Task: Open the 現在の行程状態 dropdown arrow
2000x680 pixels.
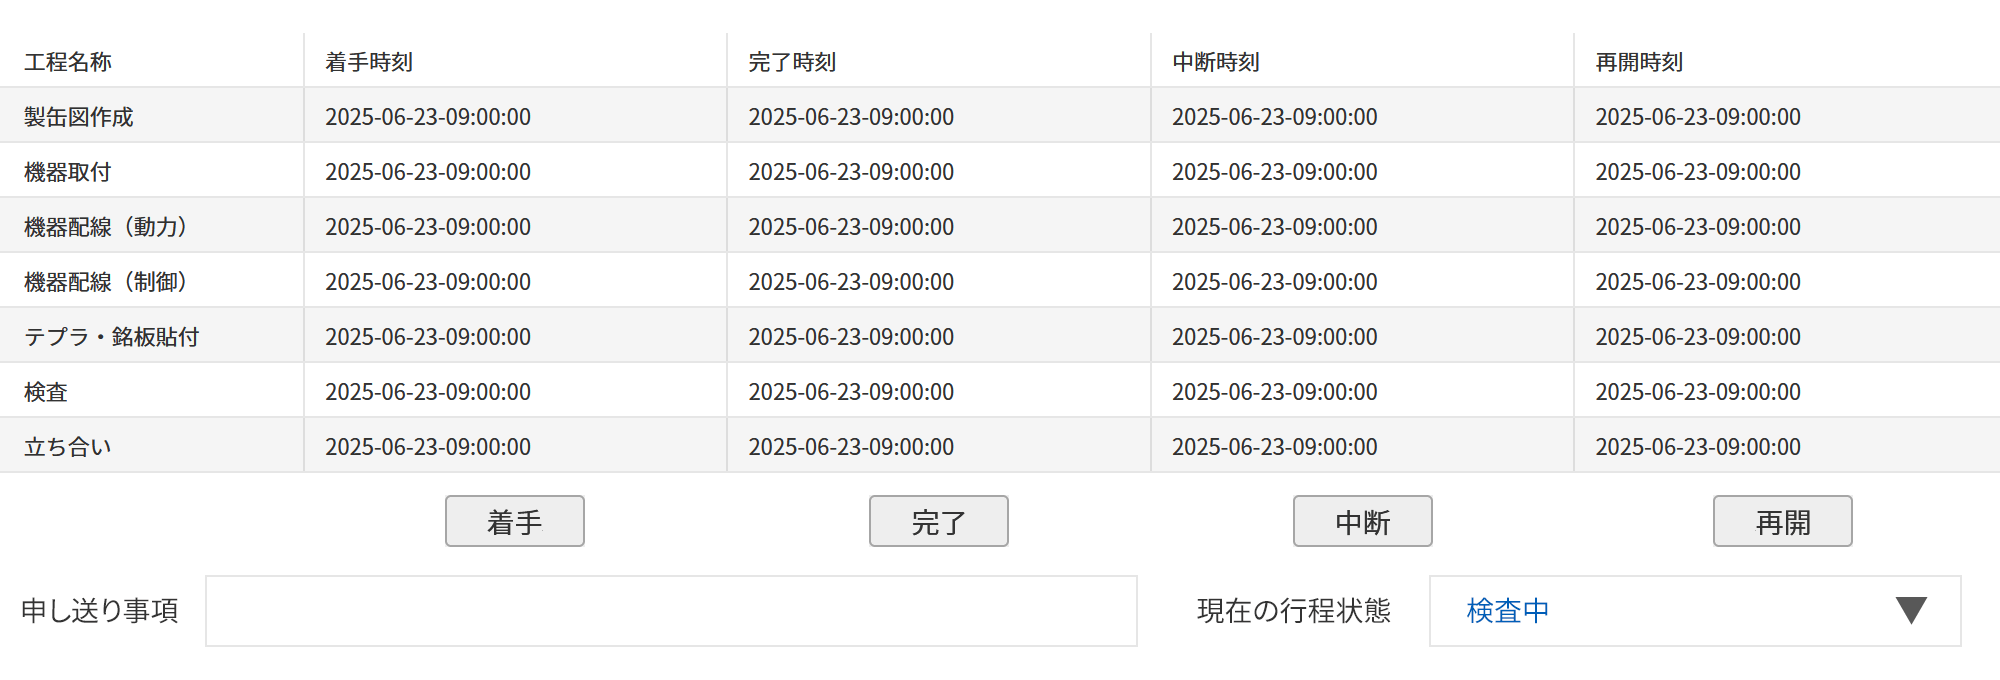Action: (x=1910, y=610)
